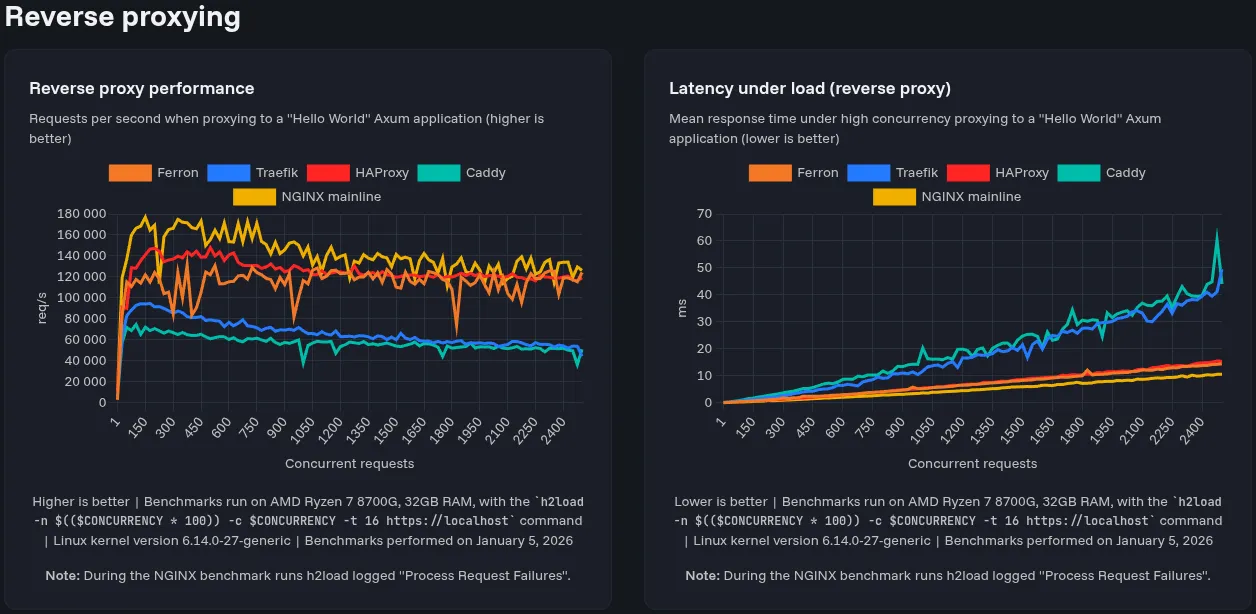This screenshot has height=614, width=1256.
Task: Click the 'Reverse proxy performance' chart title
Action: [x=142, y=88]
